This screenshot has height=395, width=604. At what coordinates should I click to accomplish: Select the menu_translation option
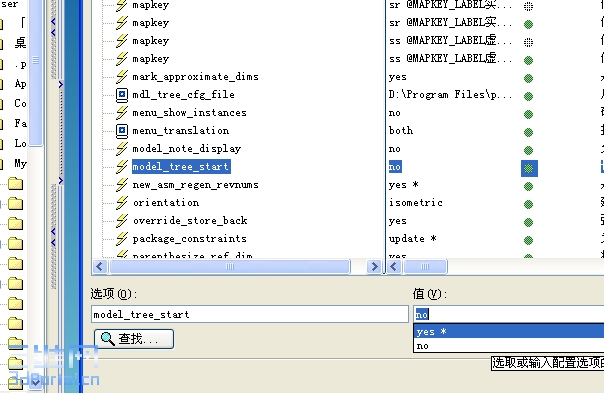click(x=181, y=131)
